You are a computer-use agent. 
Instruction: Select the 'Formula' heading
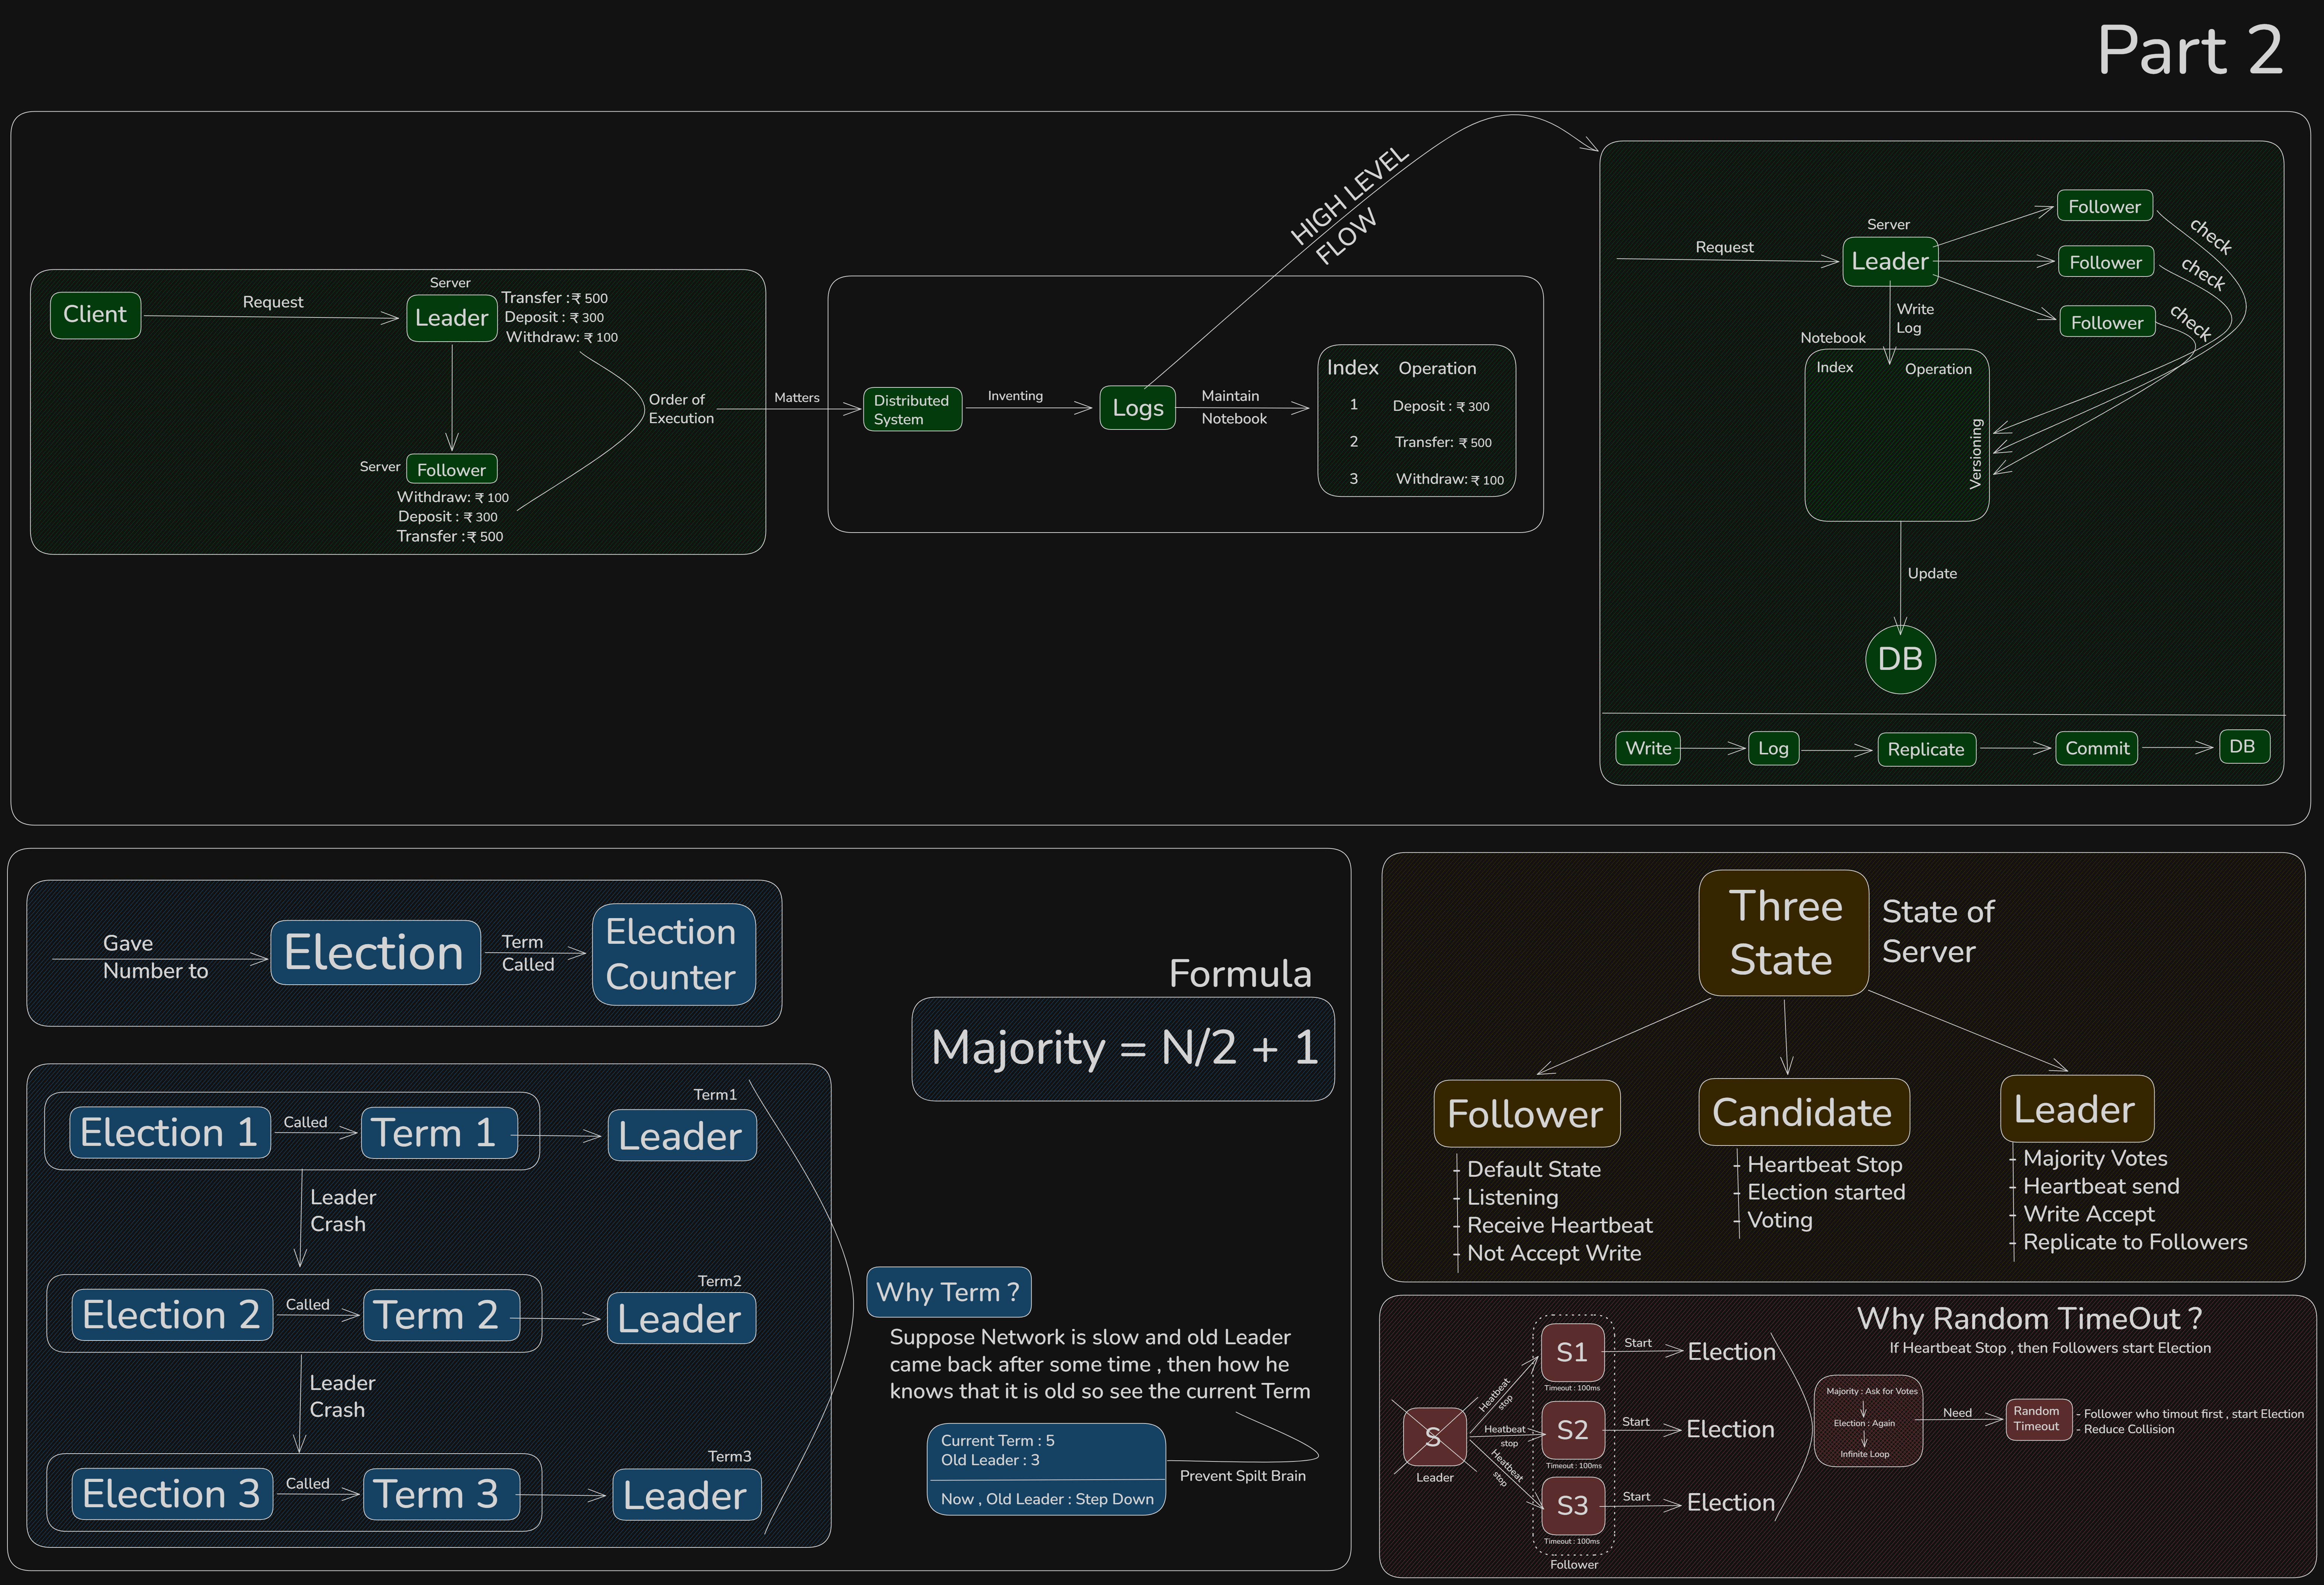pos(1240,973)
